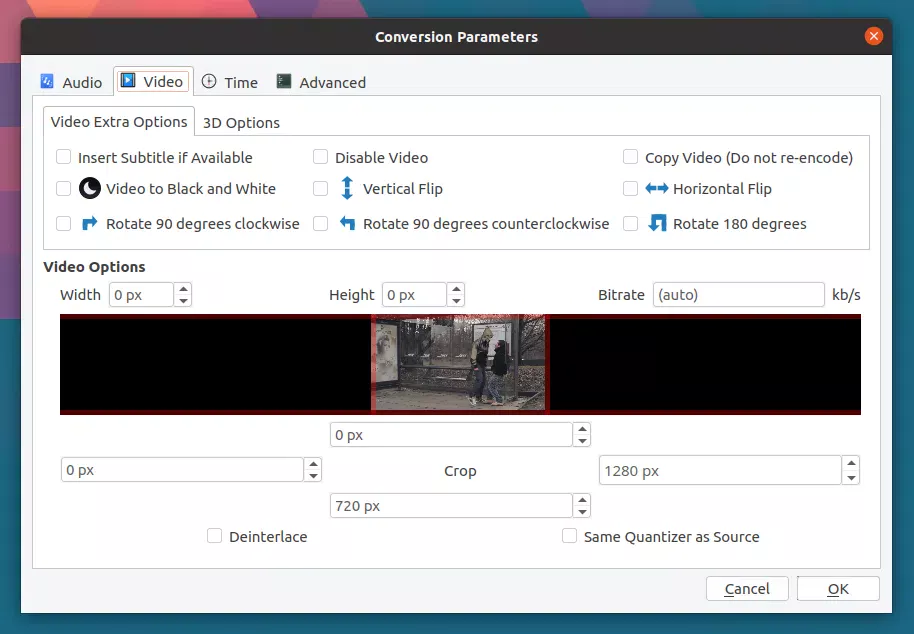The image size is (914, 634).
Task: Click the Rotate 90 degrees clockwise icon
Action: pyautogui.click(x=88, y=223)
